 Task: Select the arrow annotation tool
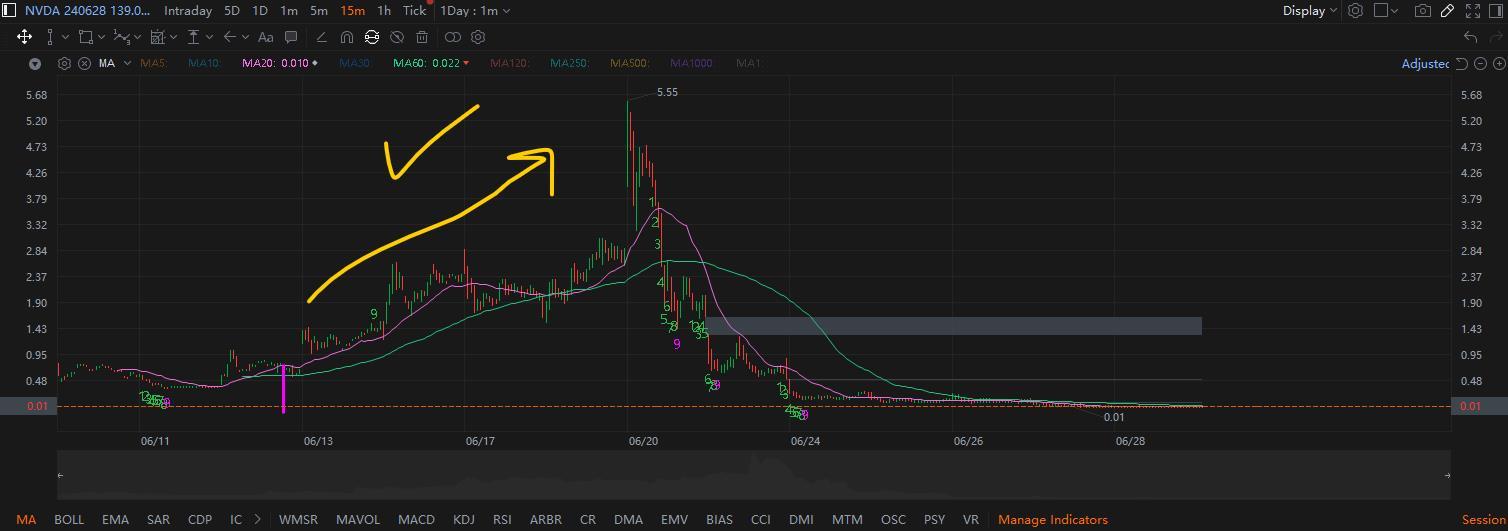tap(229, 37)
